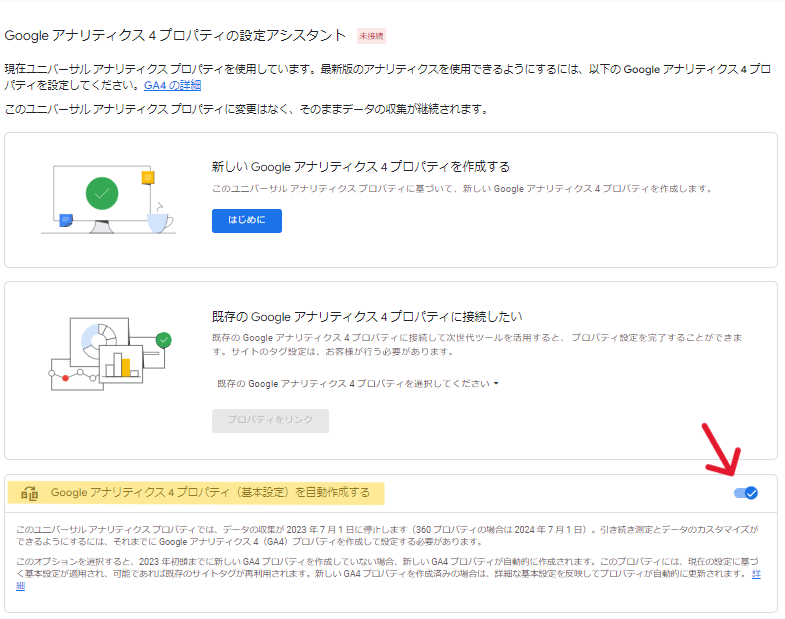Click the monitor with checkmark illustration
This screenshot has height=619, width=785.
108,199
